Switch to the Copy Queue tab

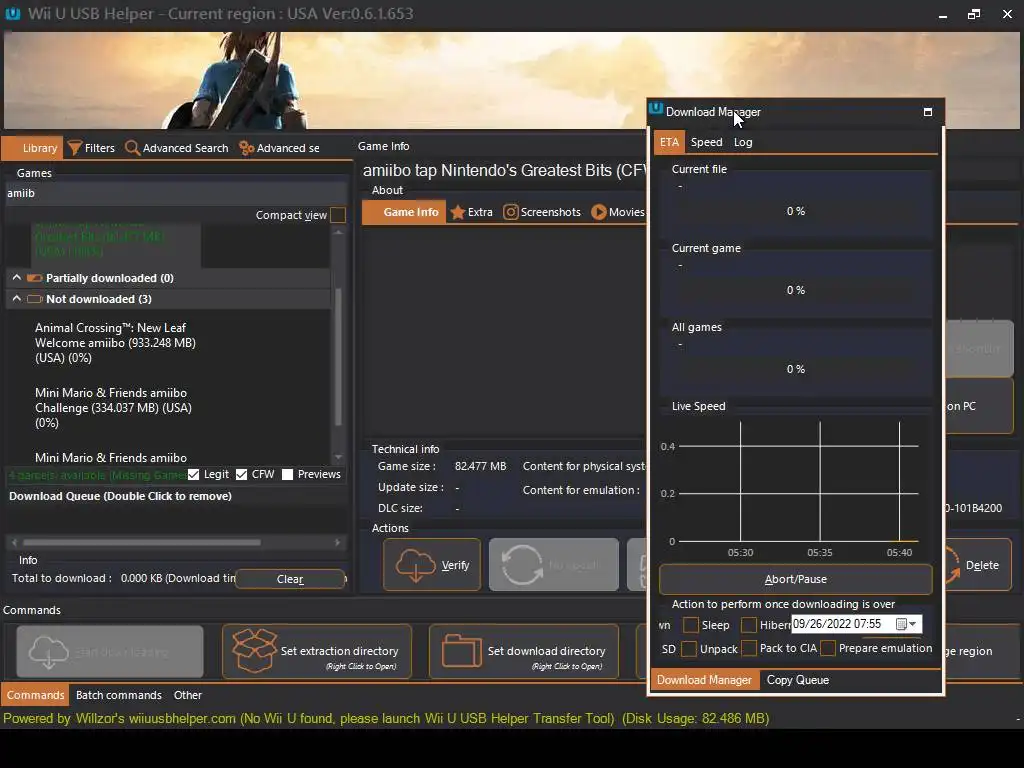pos(797,680)
